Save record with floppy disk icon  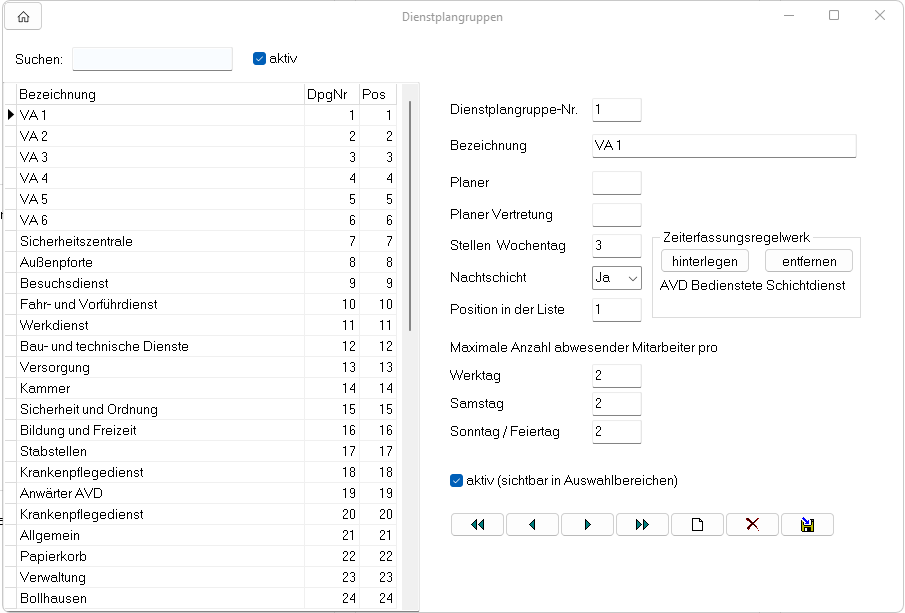[807, 524]
